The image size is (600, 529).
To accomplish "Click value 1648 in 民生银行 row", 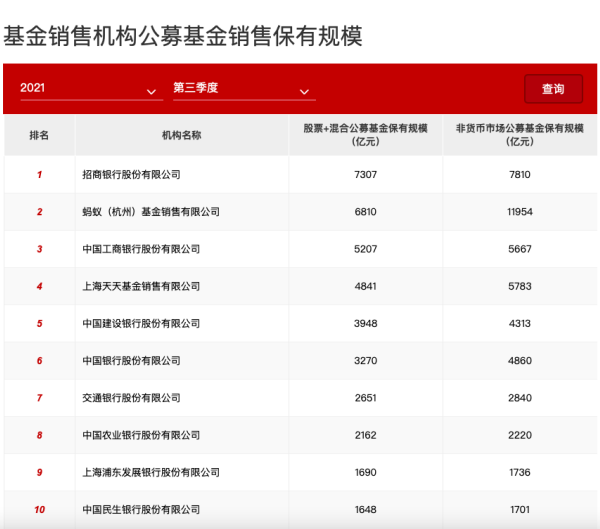I will click(x=365, y=509).
